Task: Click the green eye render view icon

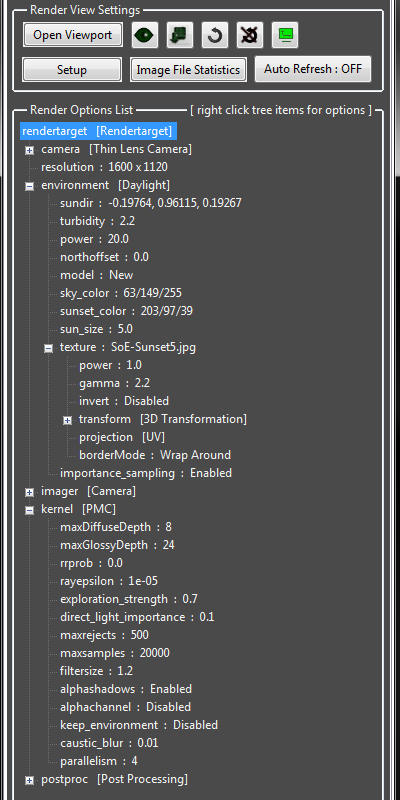Action: [x=145, y=35]
